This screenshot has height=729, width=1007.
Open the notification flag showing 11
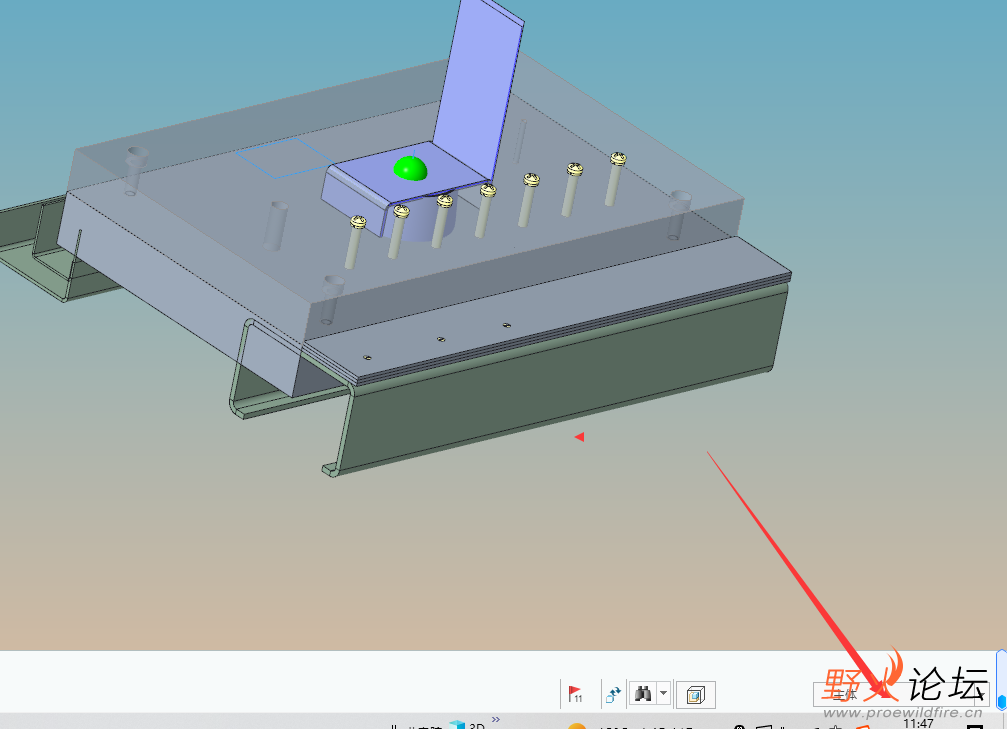[x=575, y=694]
